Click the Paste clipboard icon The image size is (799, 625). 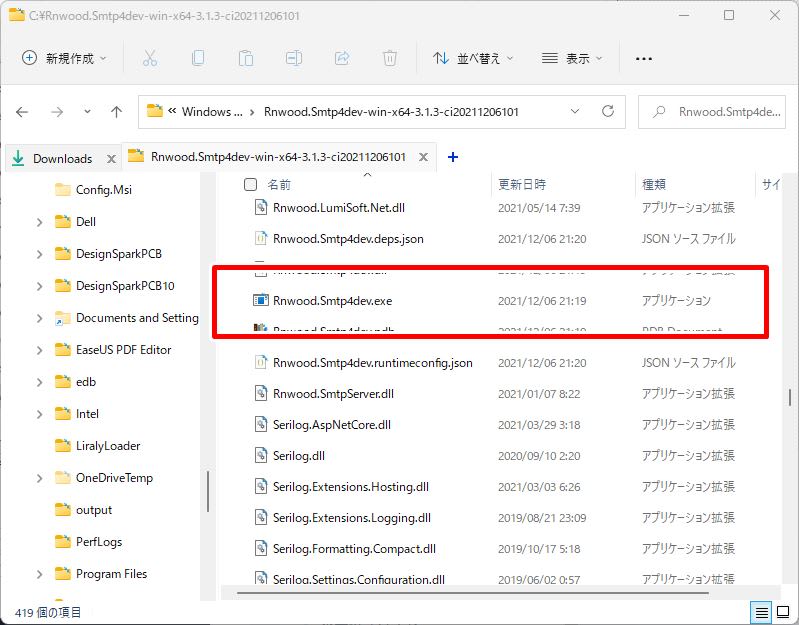246,58
